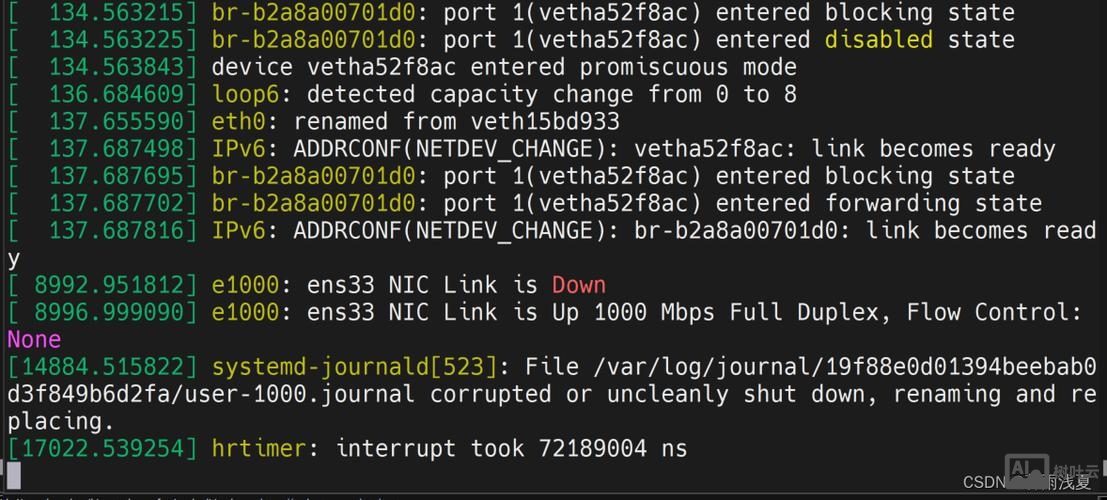Click the "forwarding" state word
Image resolution: width=1107 pixels, height=500 pixels.
(892, 204)
